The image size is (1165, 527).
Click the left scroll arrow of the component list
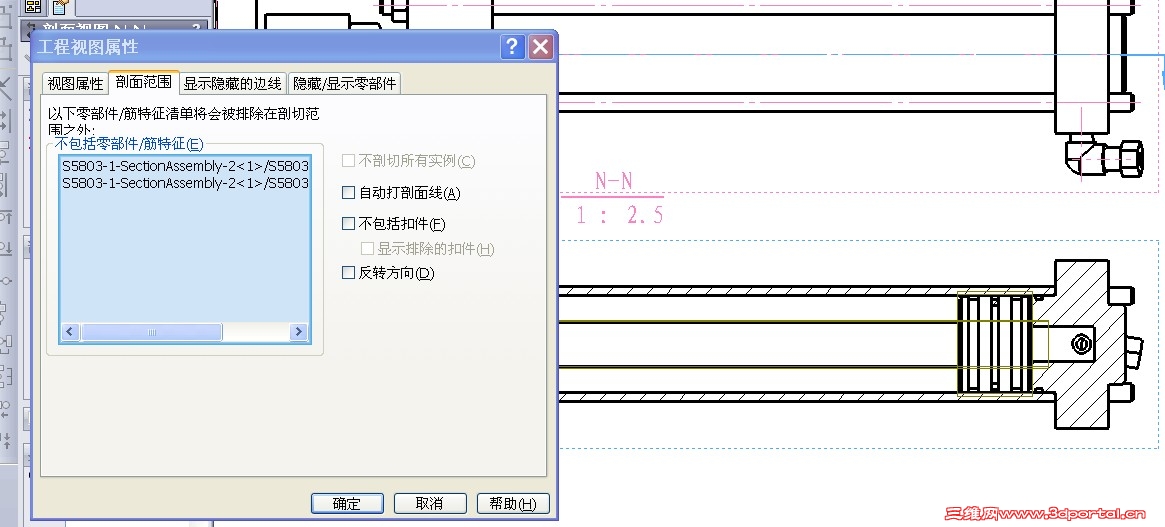(x=71, y=332)
